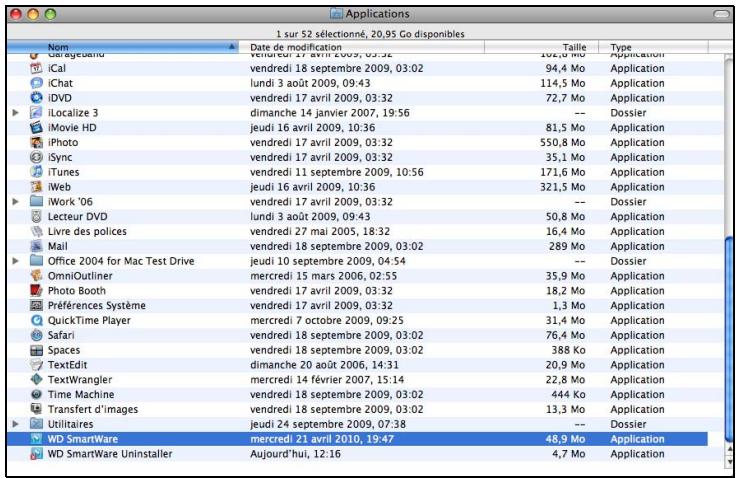The height and width of the screenshot is (478, 737).
Task: Click the Préférences Système icon
Action: pos(36,306)
